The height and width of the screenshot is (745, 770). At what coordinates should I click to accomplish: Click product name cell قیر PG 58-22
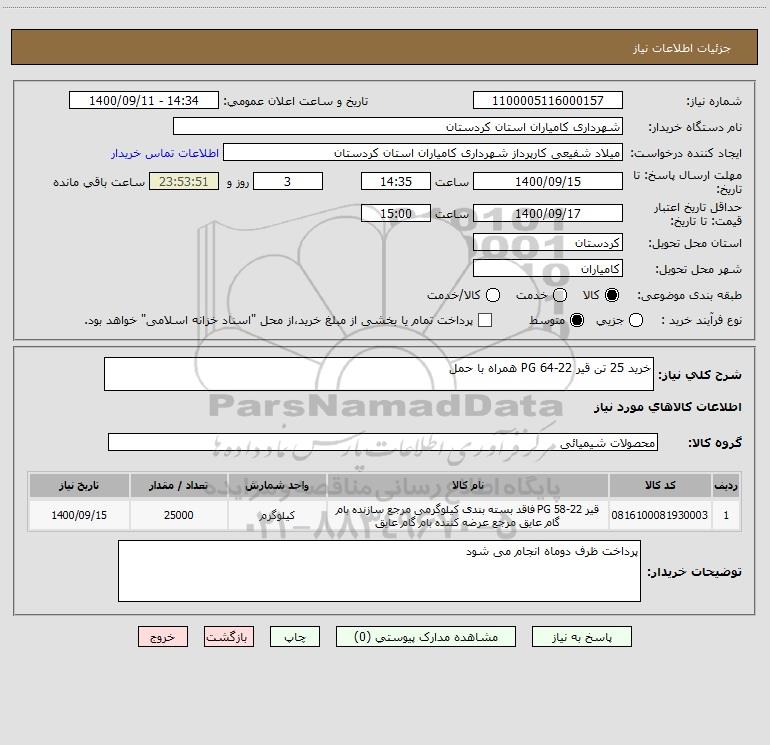pos(468,515)
